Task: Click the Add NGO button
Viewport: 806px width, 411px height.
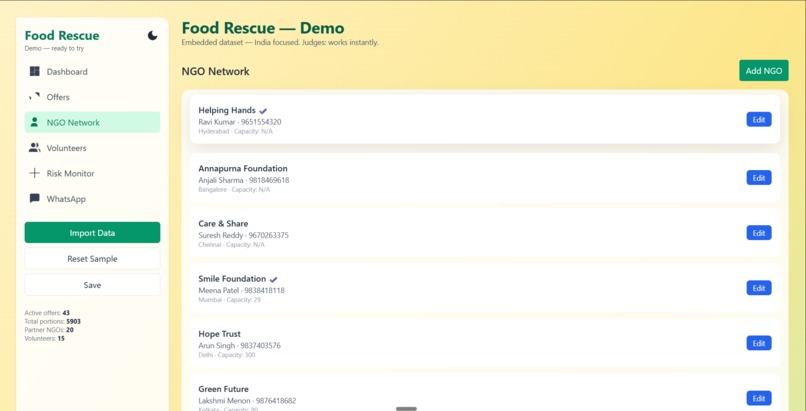Action: click(x=764, y=71)
